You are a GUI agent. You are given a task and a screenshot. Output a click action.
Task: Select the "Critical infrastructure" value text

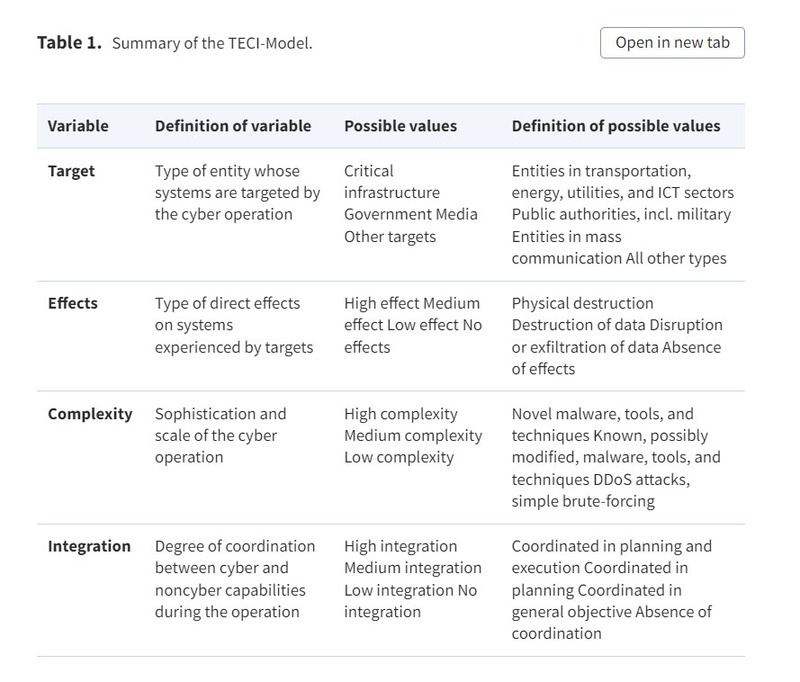pos(391,182)
